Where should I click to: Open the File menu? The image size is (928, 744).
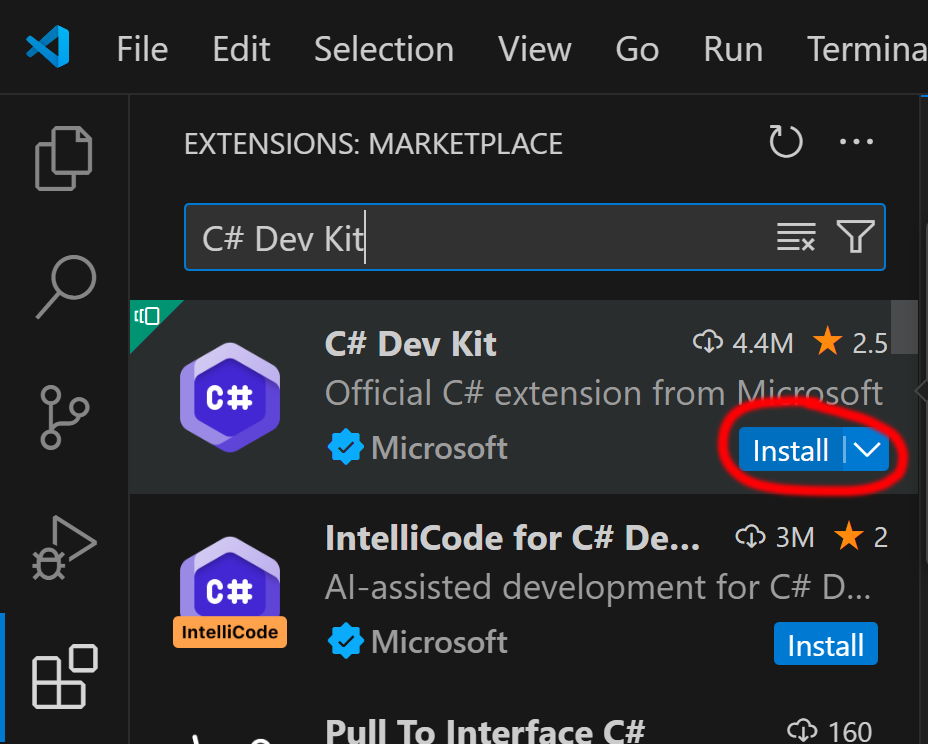(142, 48)
